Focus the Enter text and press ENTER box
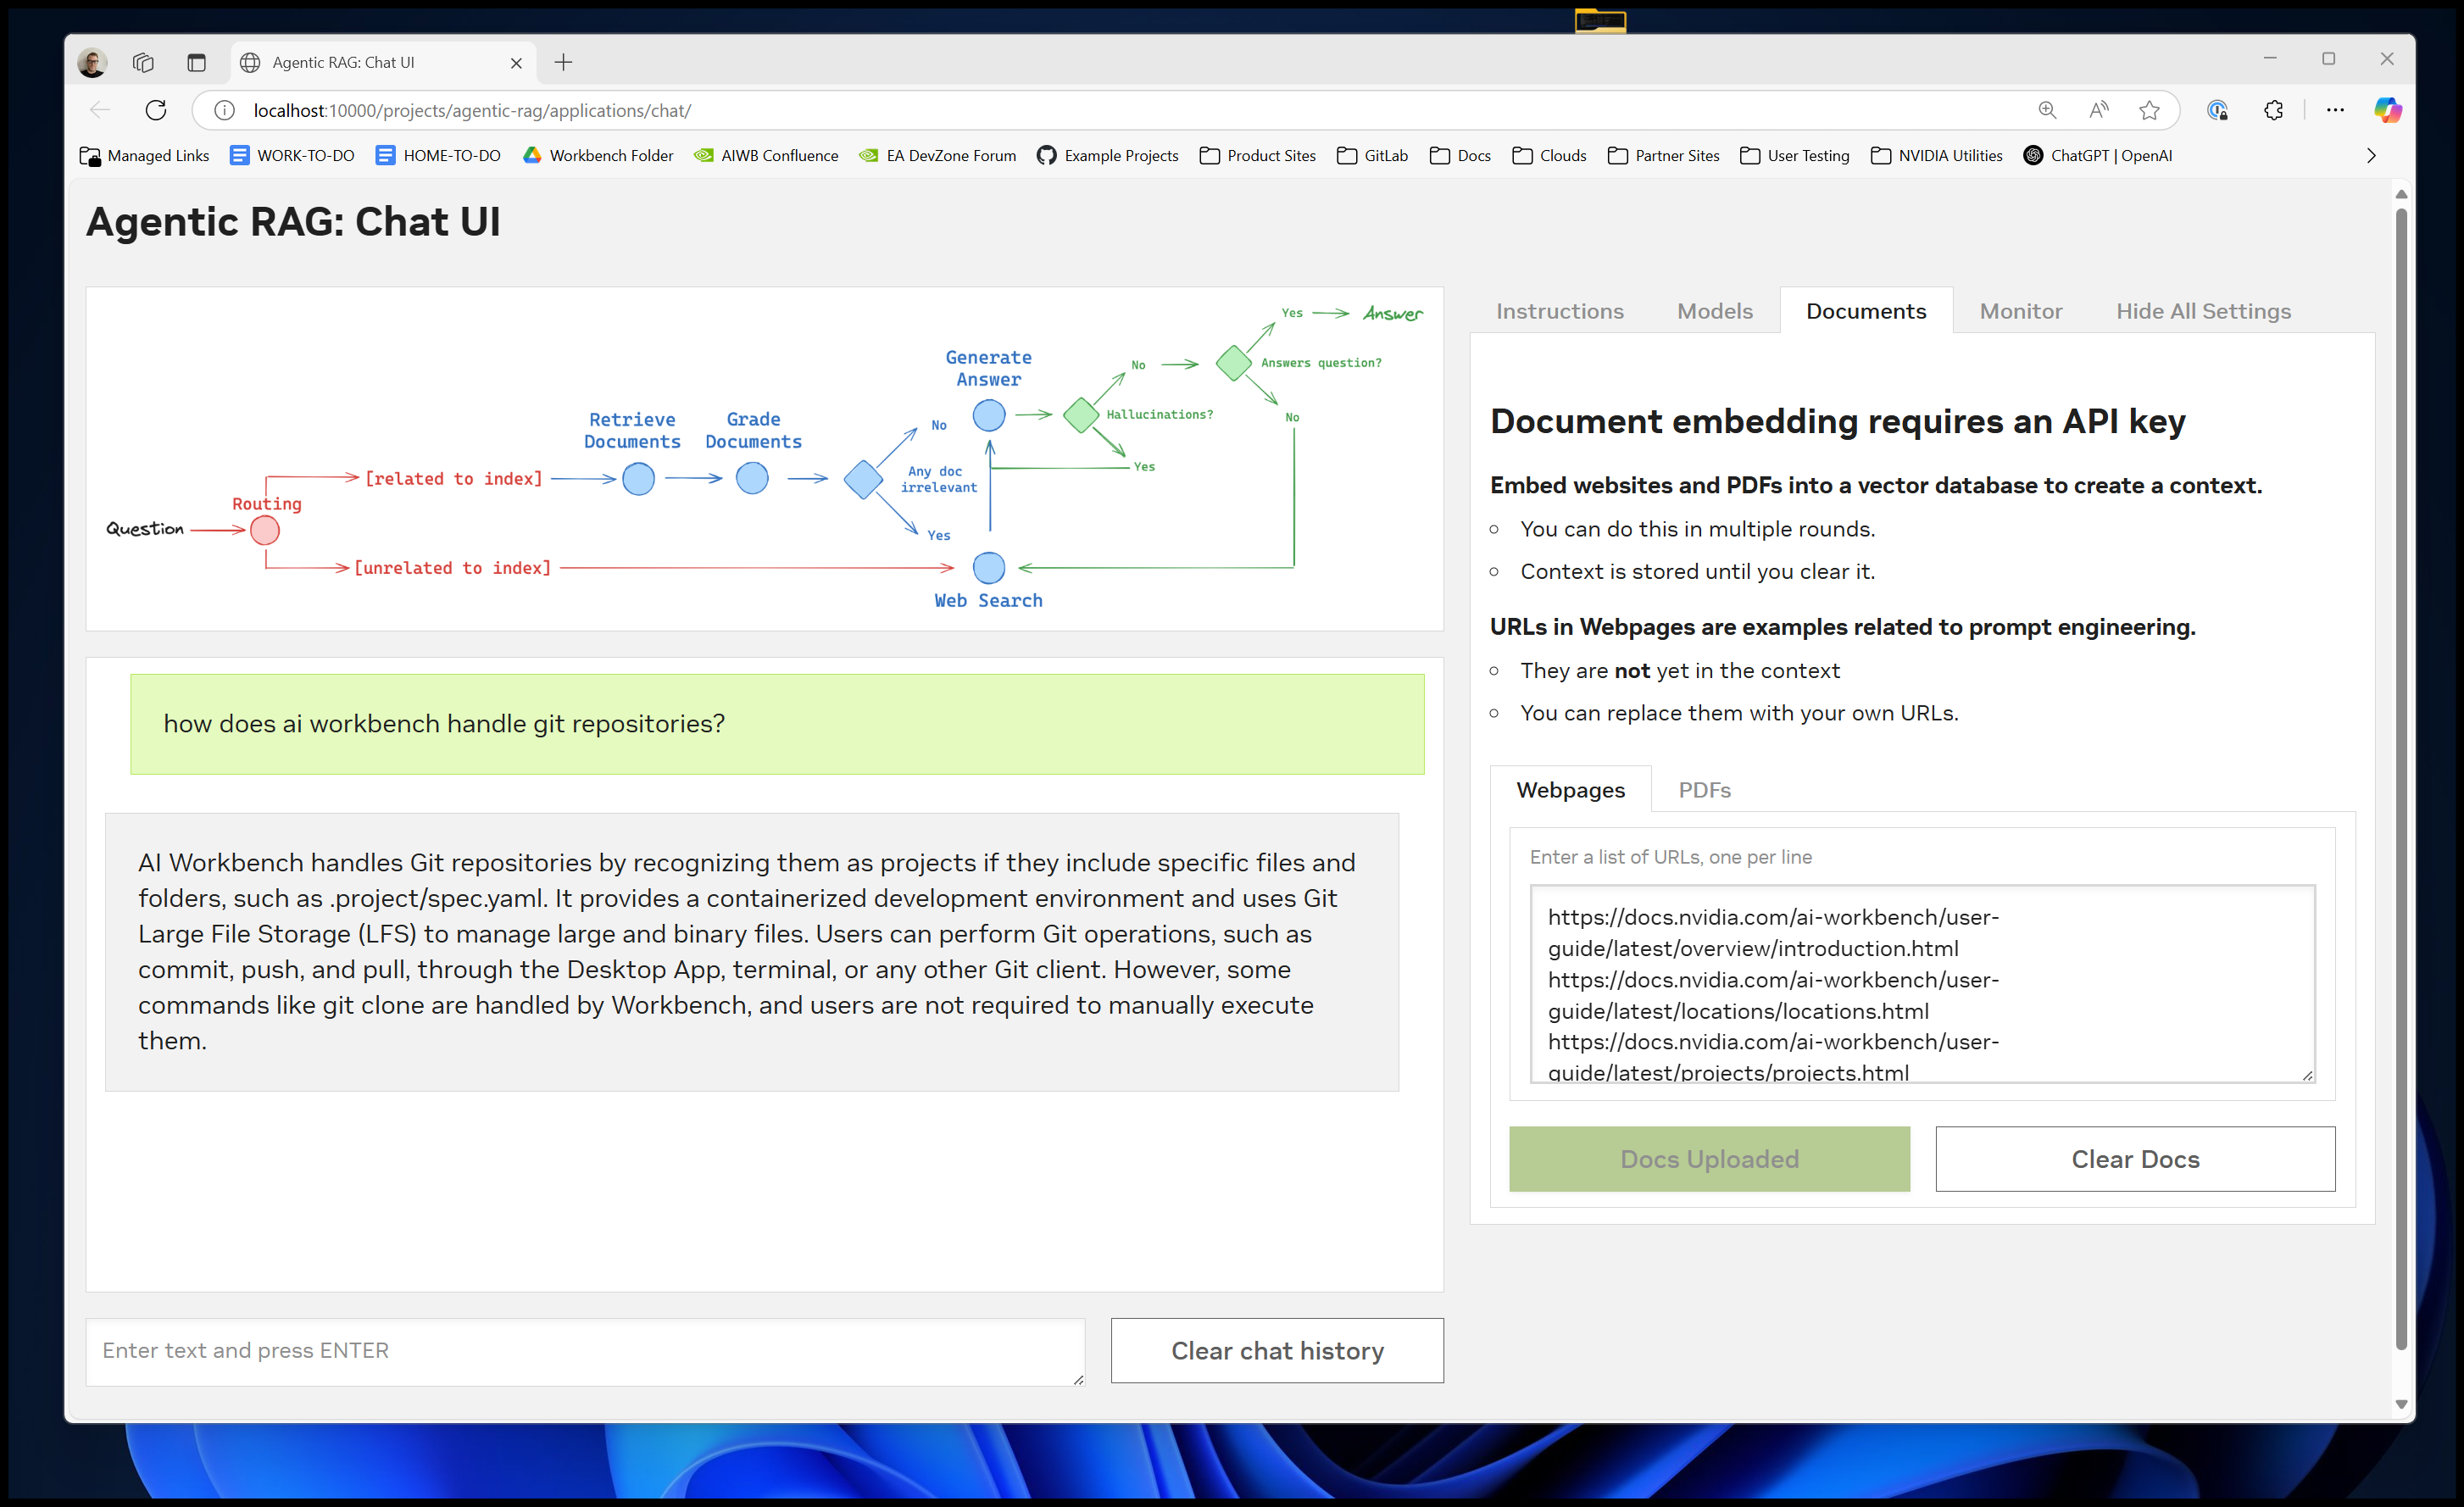The height and width of the screenshot is (1507, 2464). coord(585,1351)
